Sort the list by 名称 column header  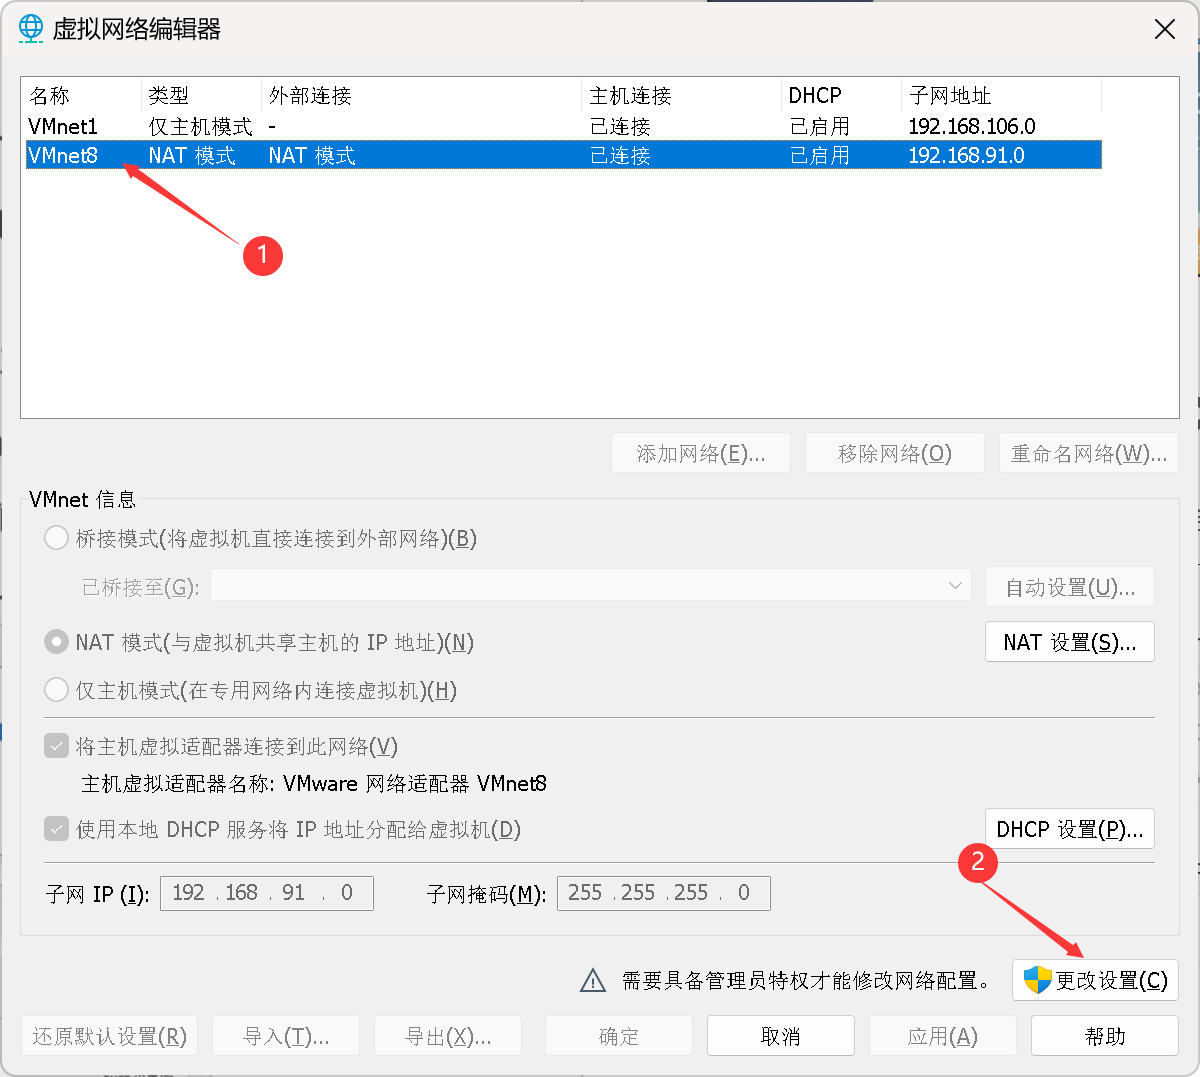click(82, 96)
